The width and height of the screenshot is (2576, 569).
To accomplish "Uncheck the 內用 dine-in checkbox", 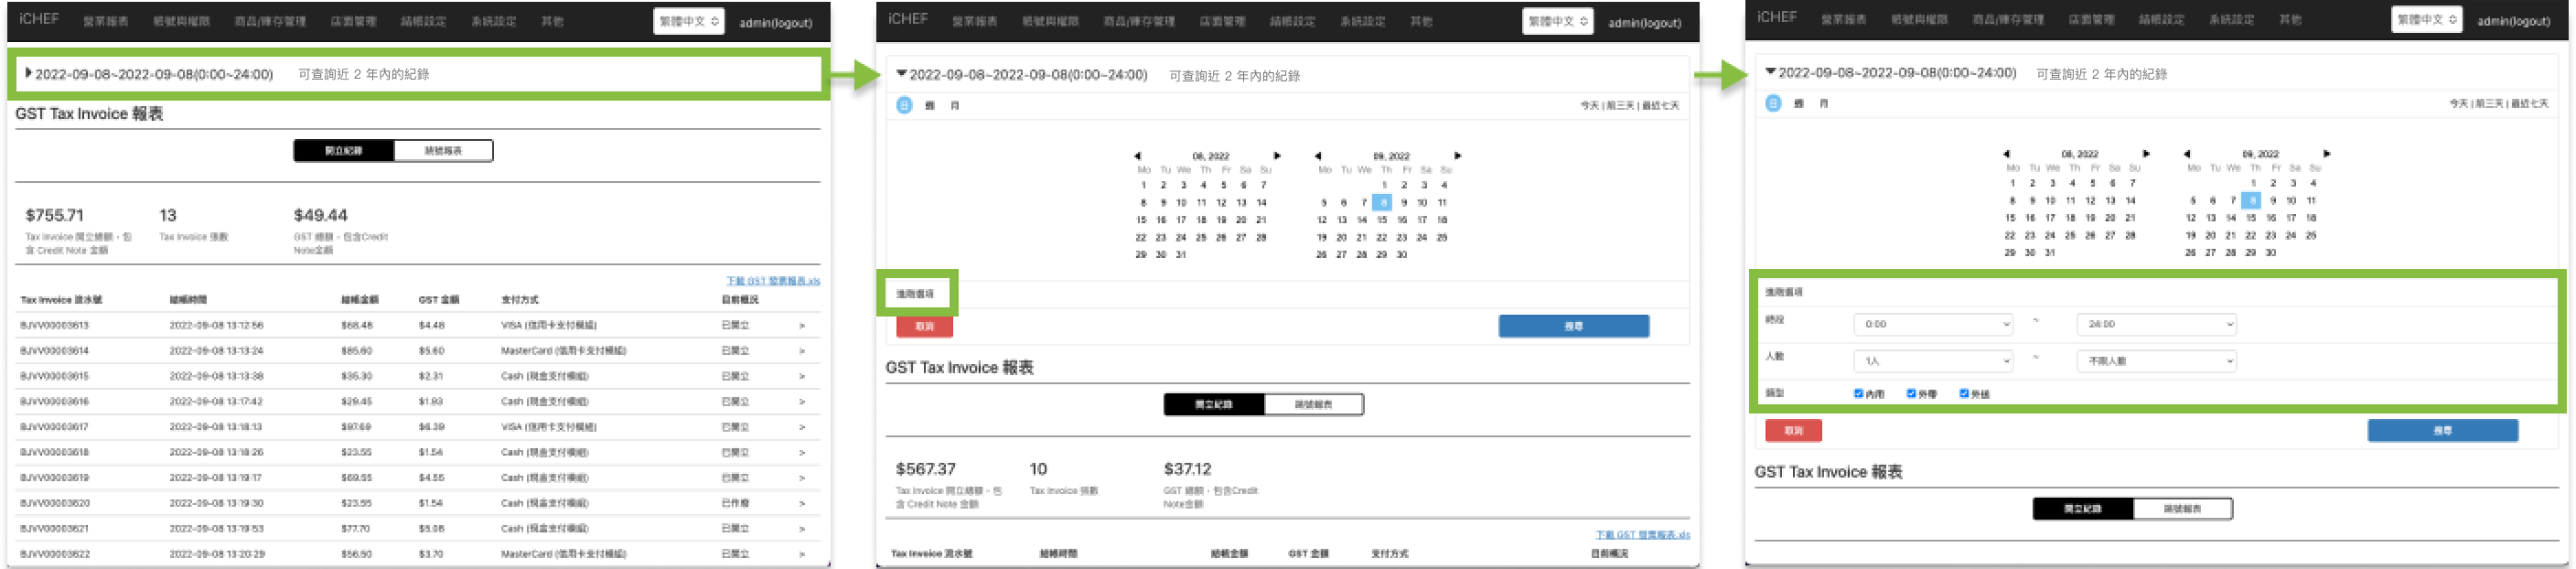I will (x=1858, y=393).
